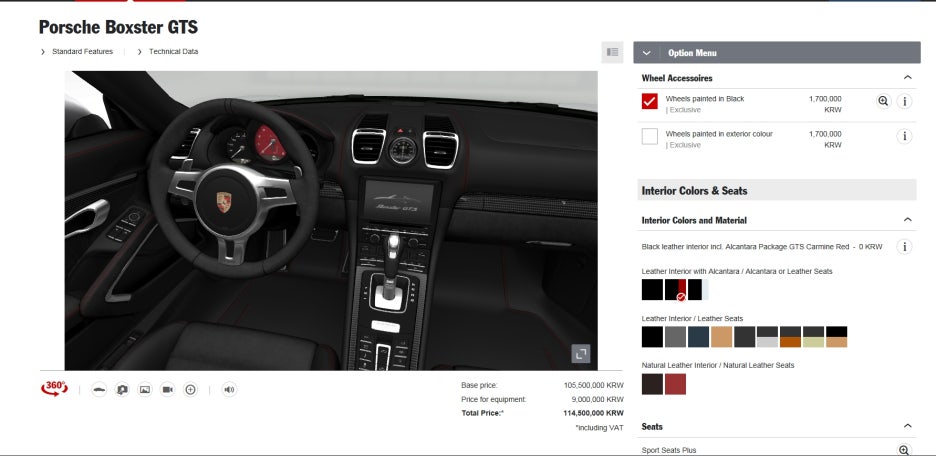Select dark brown natural leather swatch
This screenshot has height=456, width=936.
(x=652, y=384)
